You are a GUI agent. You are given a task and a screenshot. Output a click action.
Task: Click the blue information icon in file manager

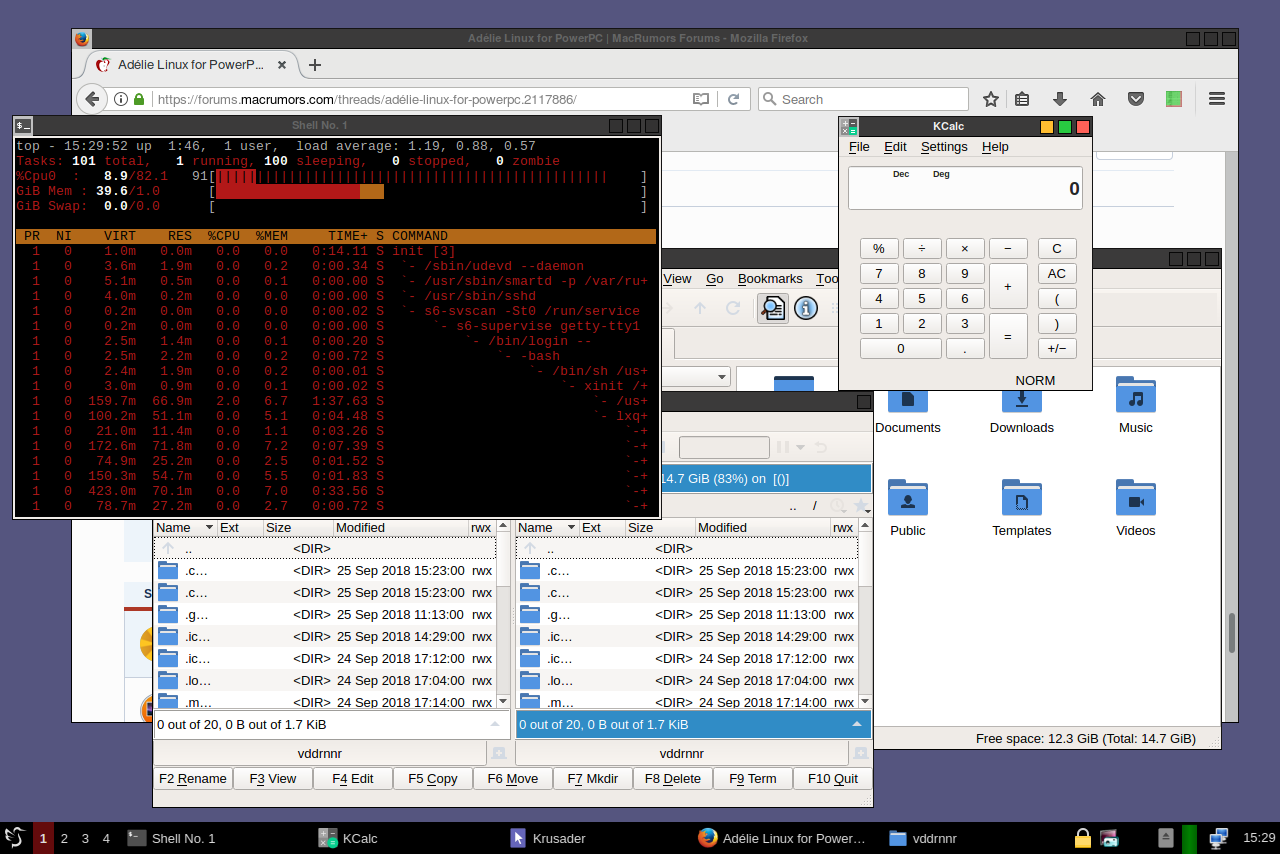tap(806, 308)
